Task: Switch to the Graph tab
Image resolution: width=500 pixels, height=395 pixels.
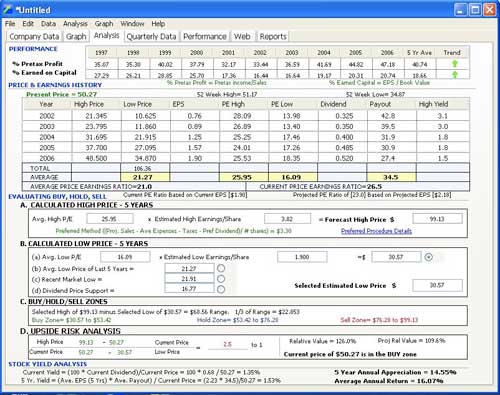Action: 76,36
